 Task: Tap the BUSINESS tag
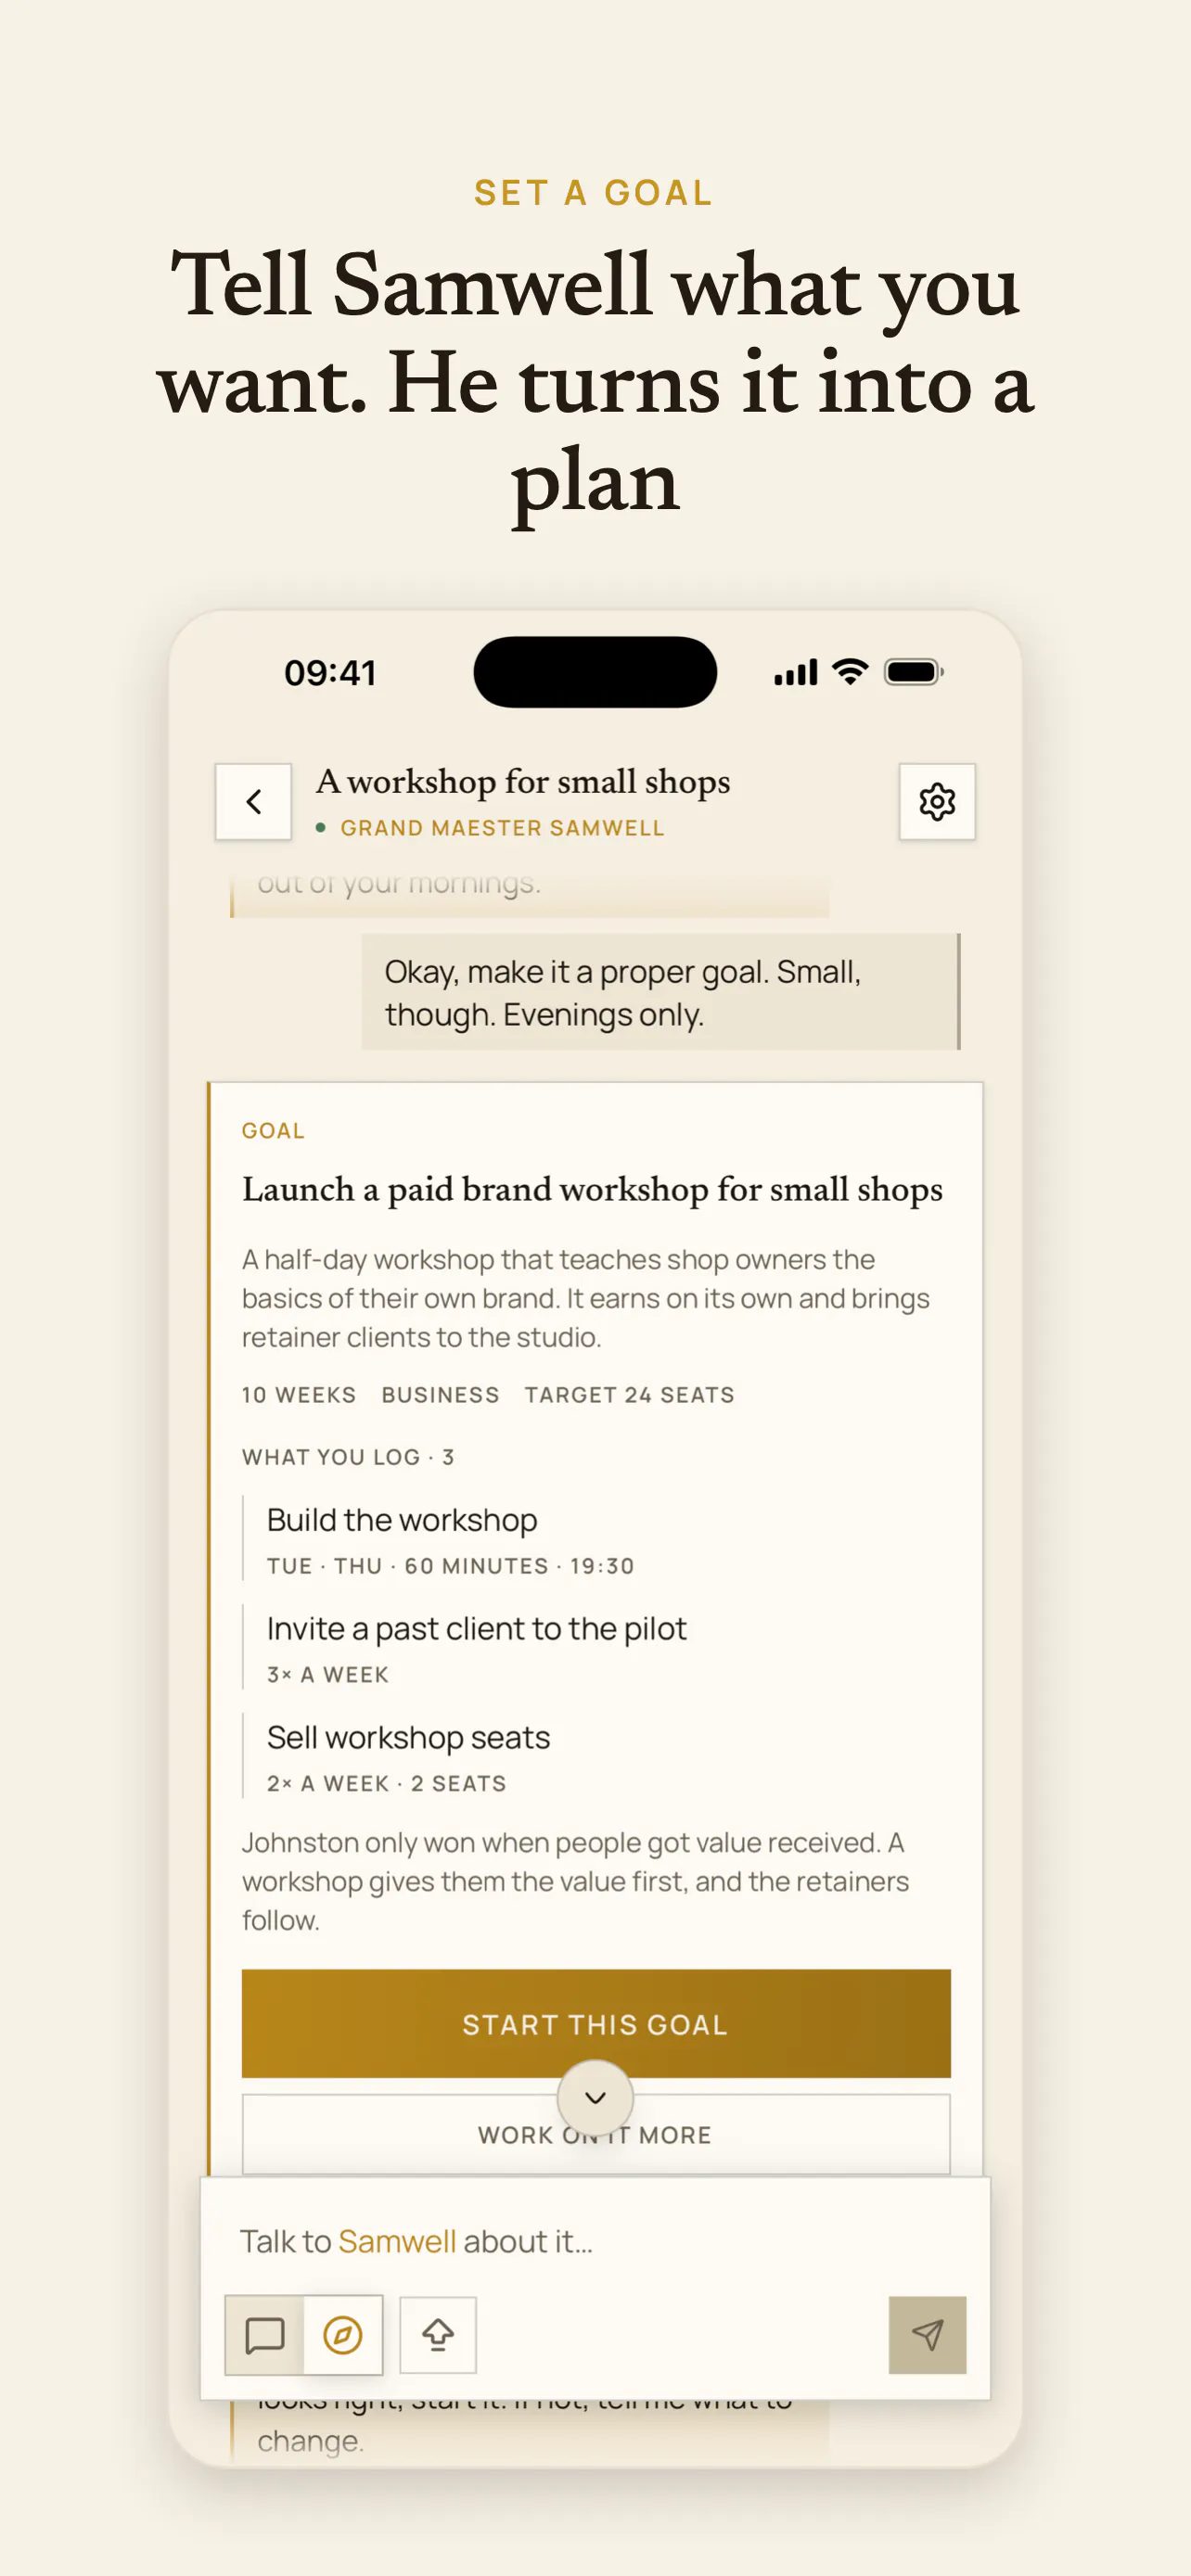(x=440, y=1395)
